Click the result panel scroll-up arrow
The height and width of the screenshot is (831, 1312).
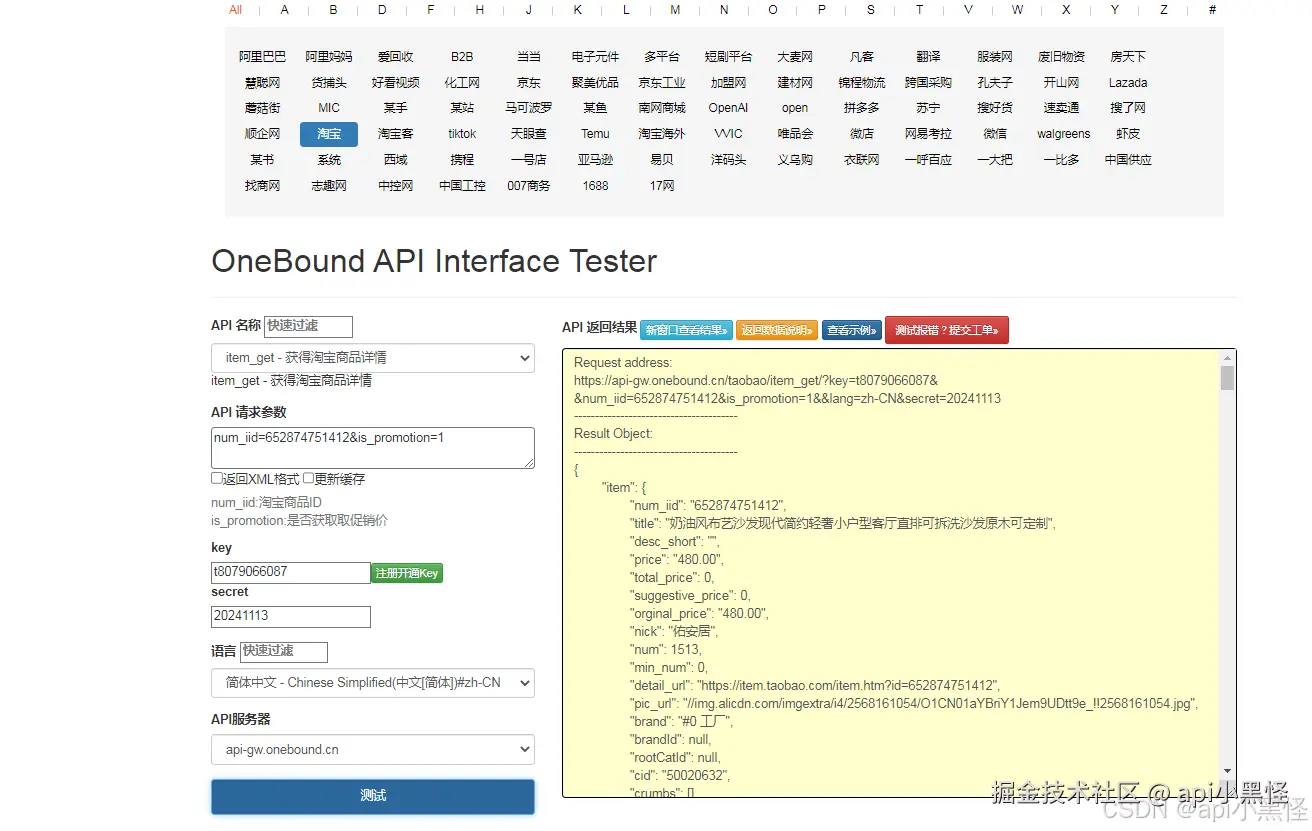(1227, 358)
